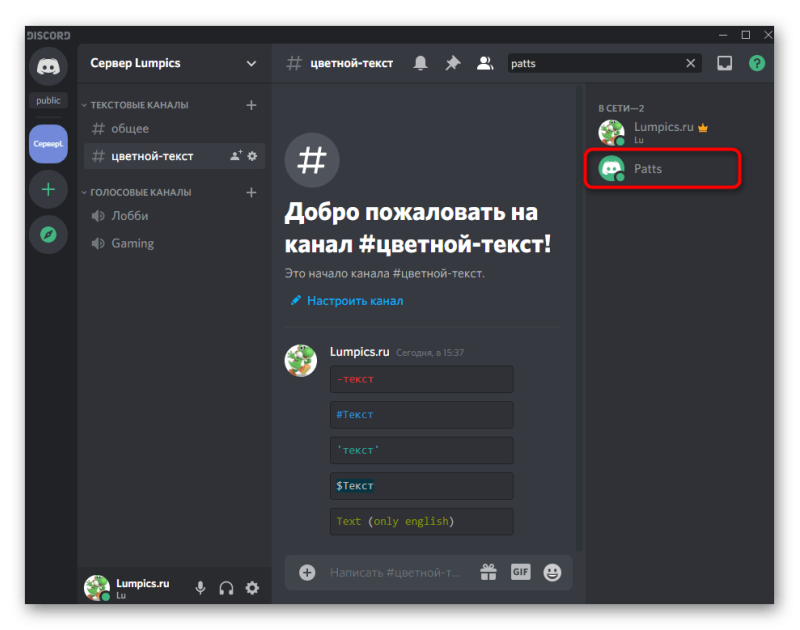Open server discovery compass icon

coord(48,235)
